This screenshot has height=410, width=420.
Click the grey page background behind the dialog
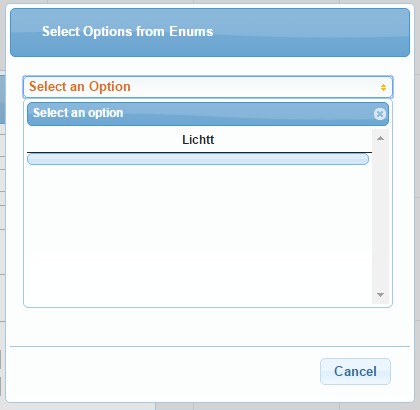click(x=417, y=200)
